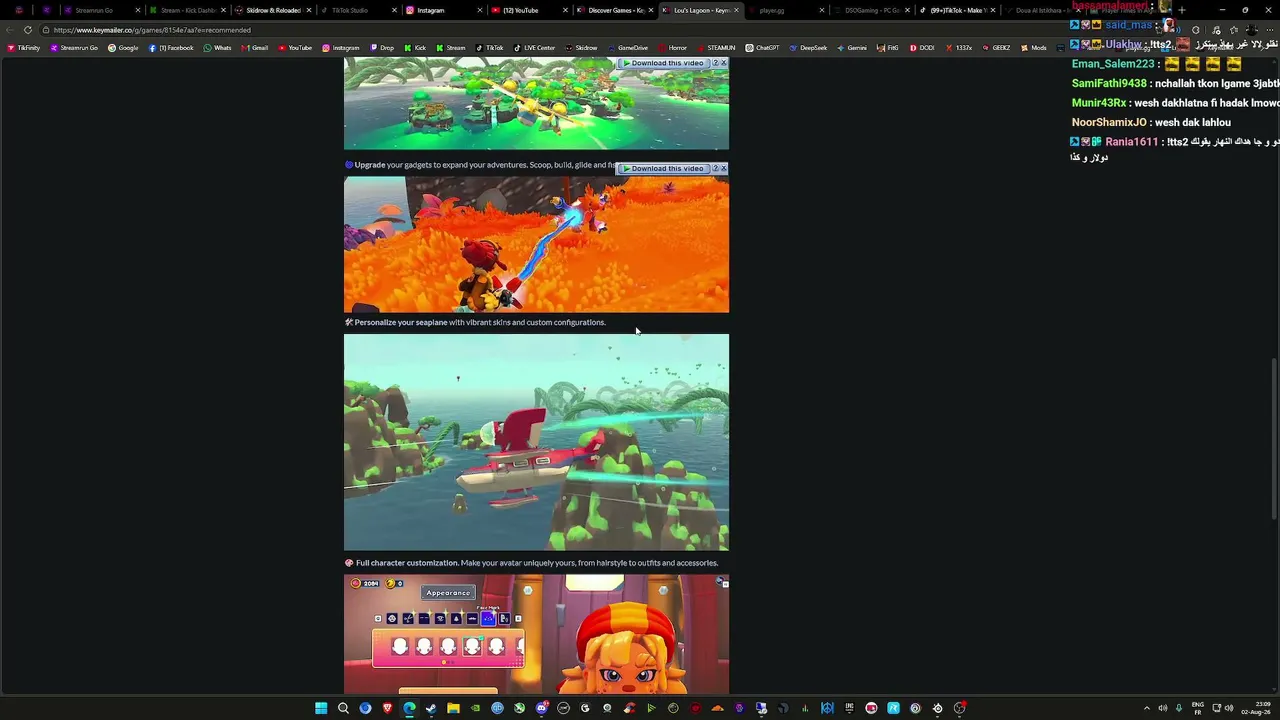Show hidden system tray icons
This screenshot has width=1280, height=720.
1147,708
